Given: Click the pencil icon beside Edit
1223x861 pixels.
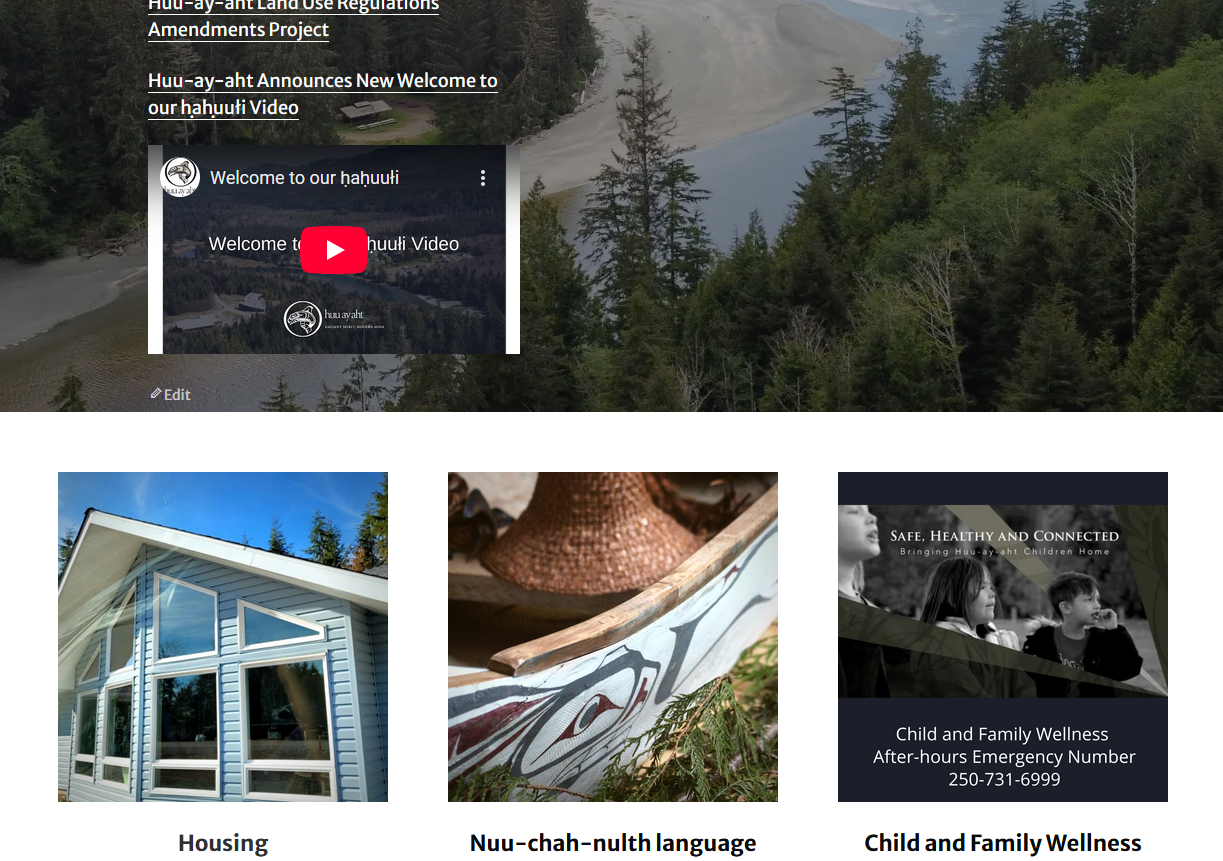Looking at the screenshot, I should pos(156,394).
